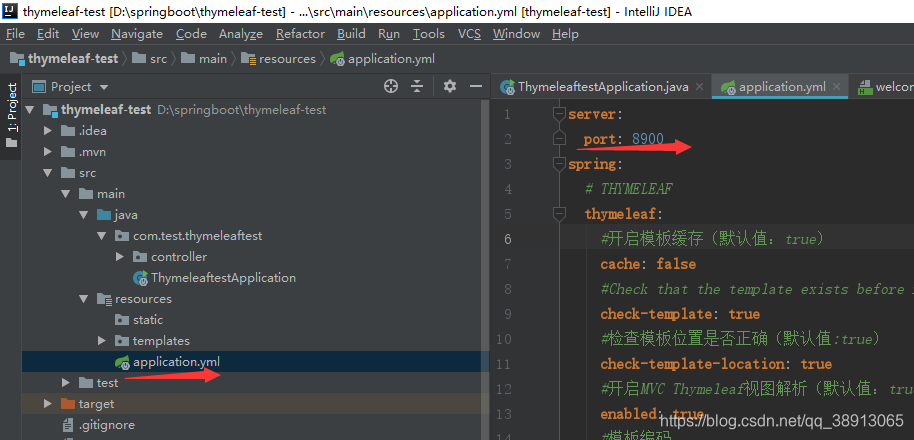Click the port value 8900
The image size is (914, 440).
(648, 139)
